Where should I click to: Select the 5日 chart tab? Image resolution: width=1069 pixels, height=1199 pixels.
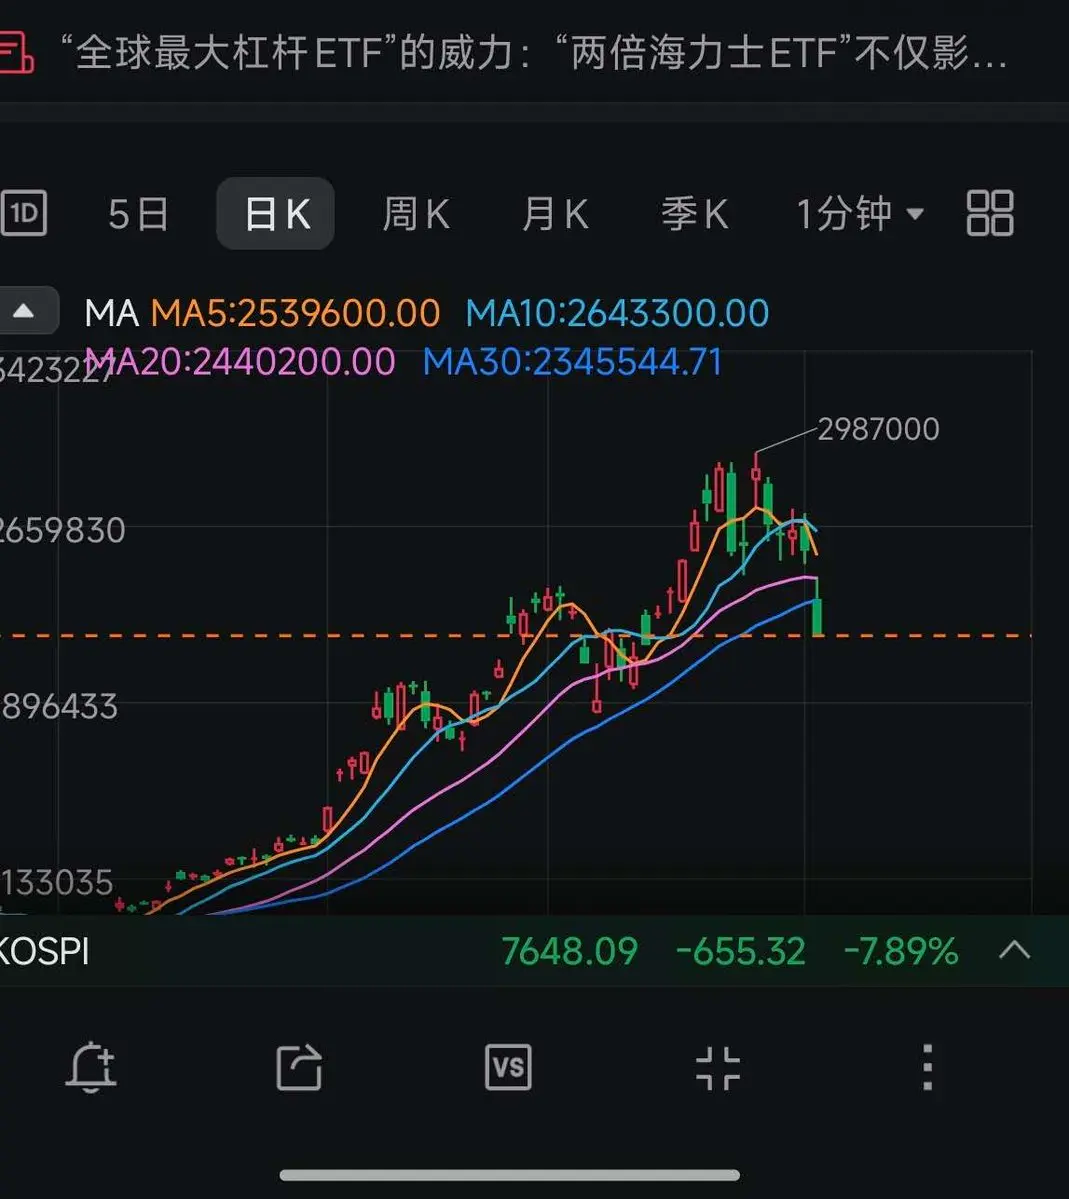138,213
